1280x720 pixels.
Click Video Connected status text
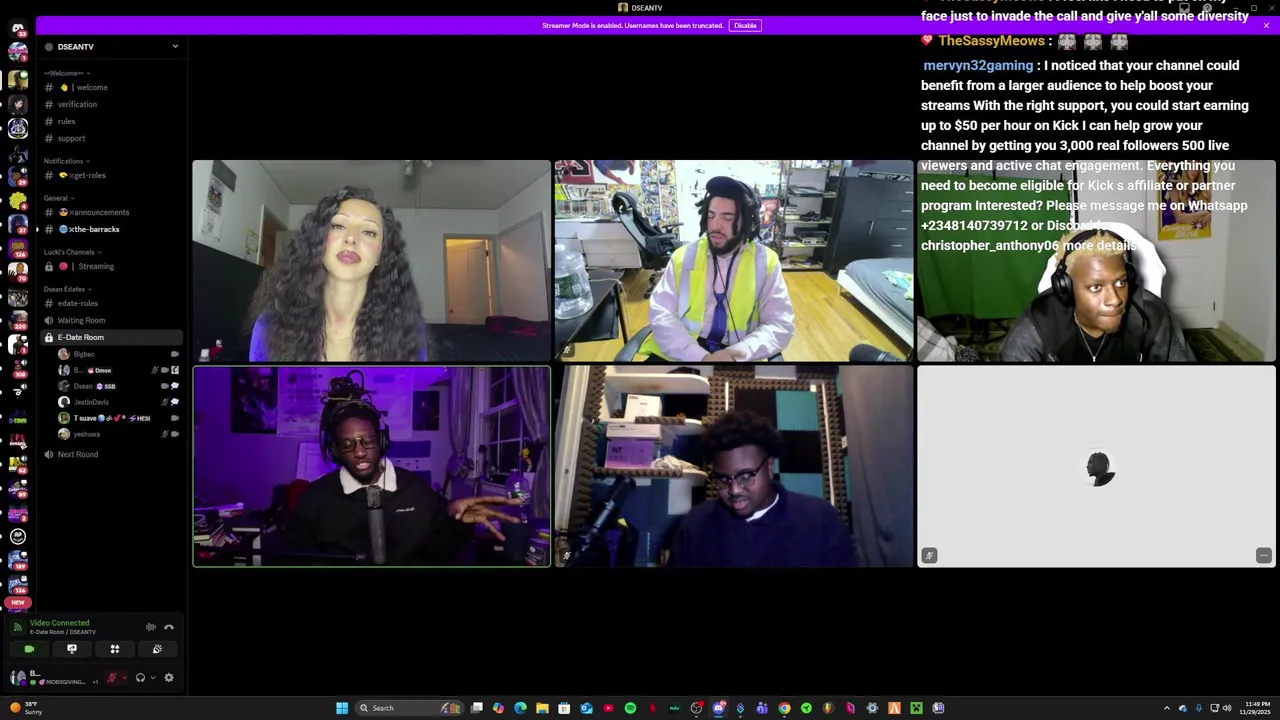click(x=59, y=623)
